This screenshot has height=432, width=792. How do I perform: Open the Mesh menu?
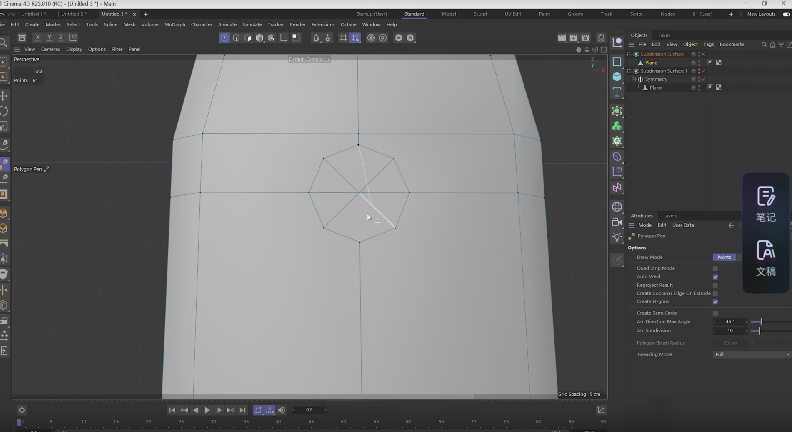pos(129,24)
